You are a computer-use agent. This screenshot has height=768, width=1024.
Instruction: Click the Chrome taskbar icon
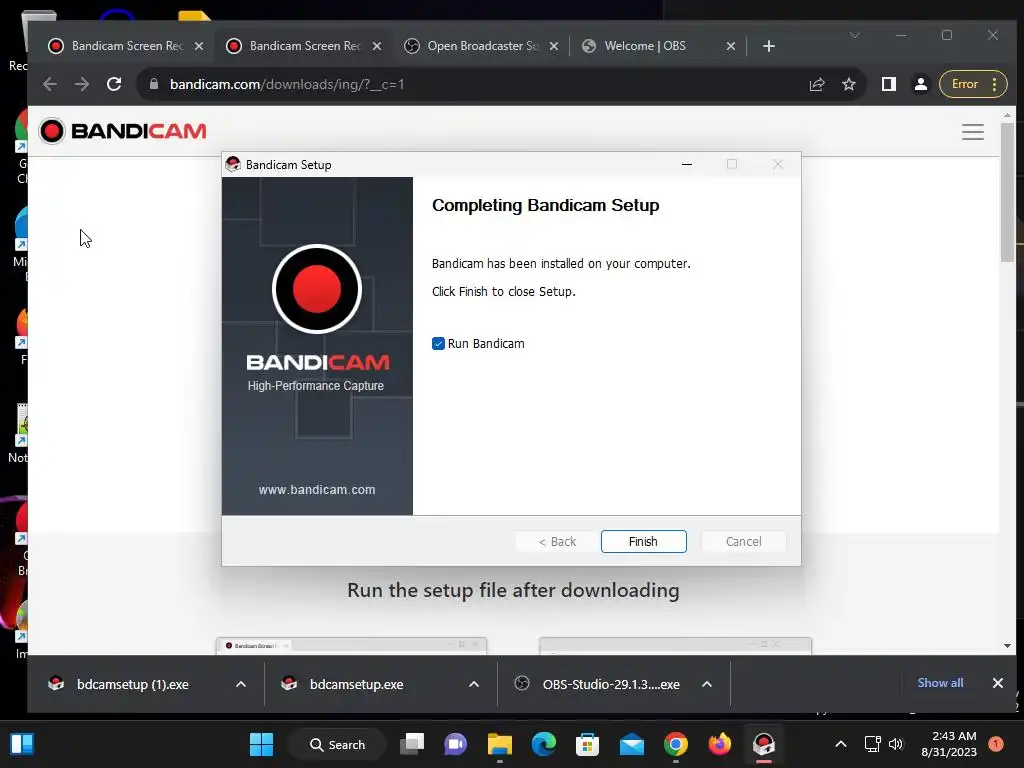pyautogui.click(x=676, y=744)
